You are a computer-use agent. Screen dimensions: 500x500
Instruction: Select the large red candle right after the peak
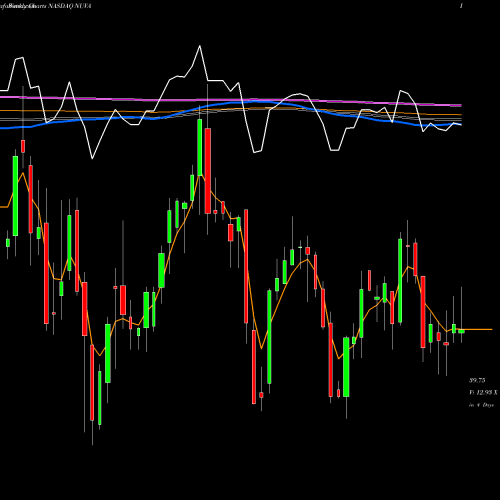[x=208, y=171]
